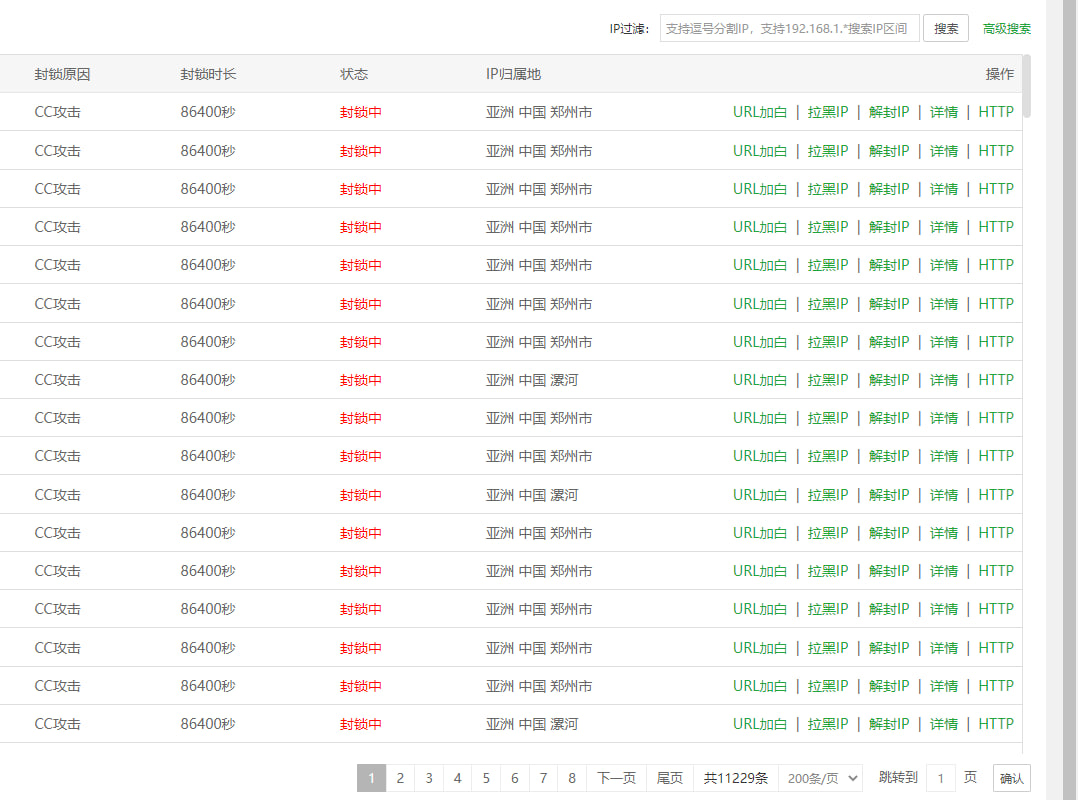Expand the 200条/页 page size dropdown
The image size is (1078, 800).
click(819, 778)
